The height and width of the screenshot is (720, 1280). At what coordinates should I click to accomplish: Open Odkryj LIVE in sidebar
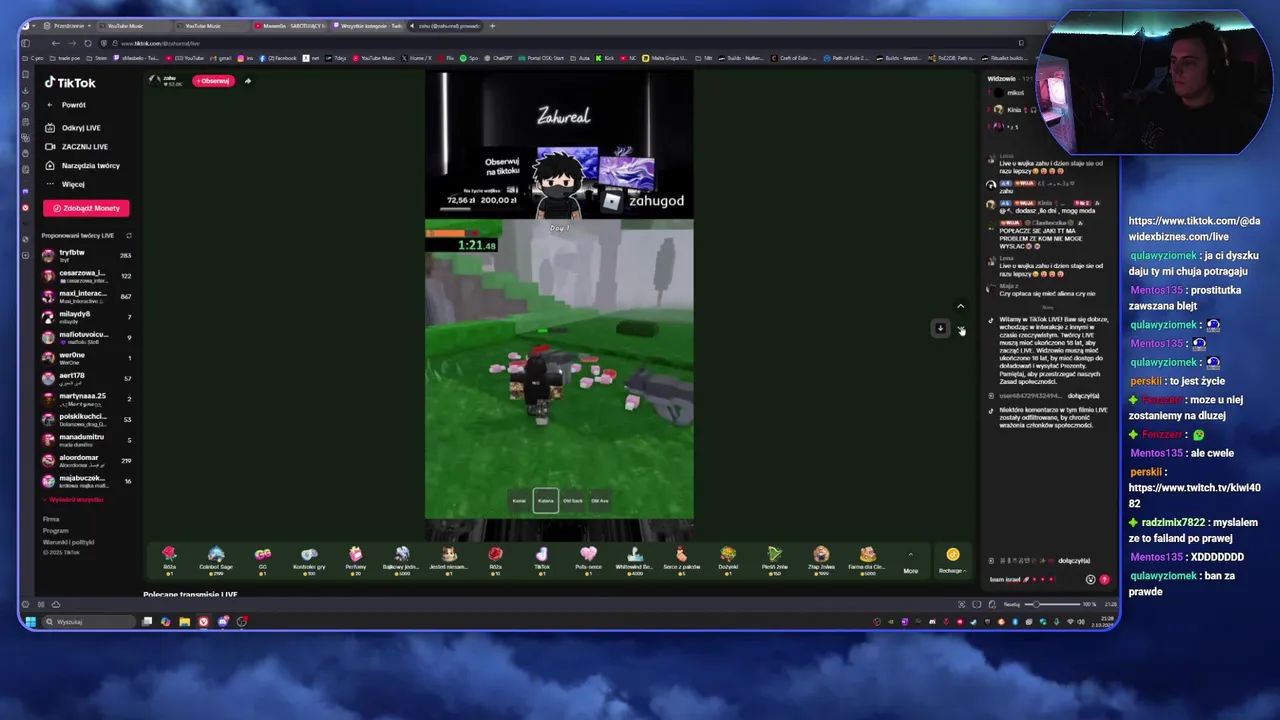point(74,128)
